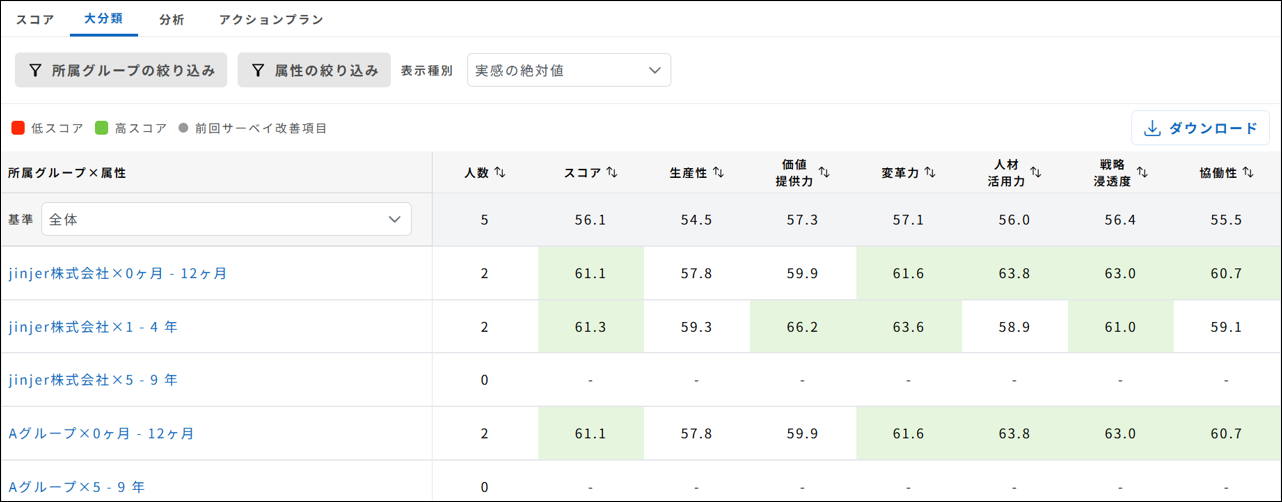Click overall 戦略浸透度 value 56.4
Screen dimensions: 1282x502
tap(1120, 220)
